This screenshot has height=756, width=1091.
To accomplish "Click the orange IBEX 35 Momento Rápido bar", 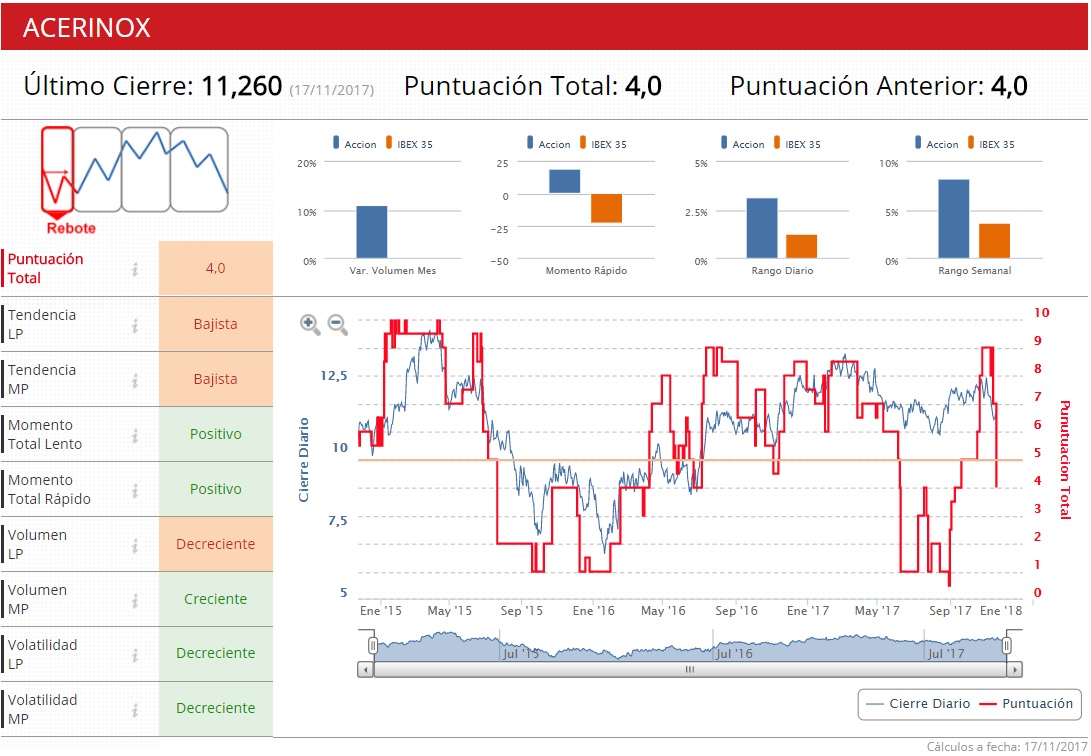I will click(607, 209).
